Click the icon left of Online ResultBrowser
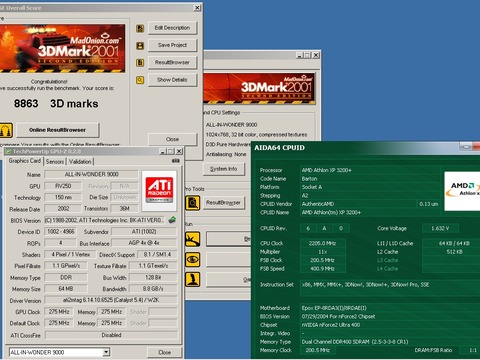Viewport: 480px width, 360px height. [x=6, y=130]
